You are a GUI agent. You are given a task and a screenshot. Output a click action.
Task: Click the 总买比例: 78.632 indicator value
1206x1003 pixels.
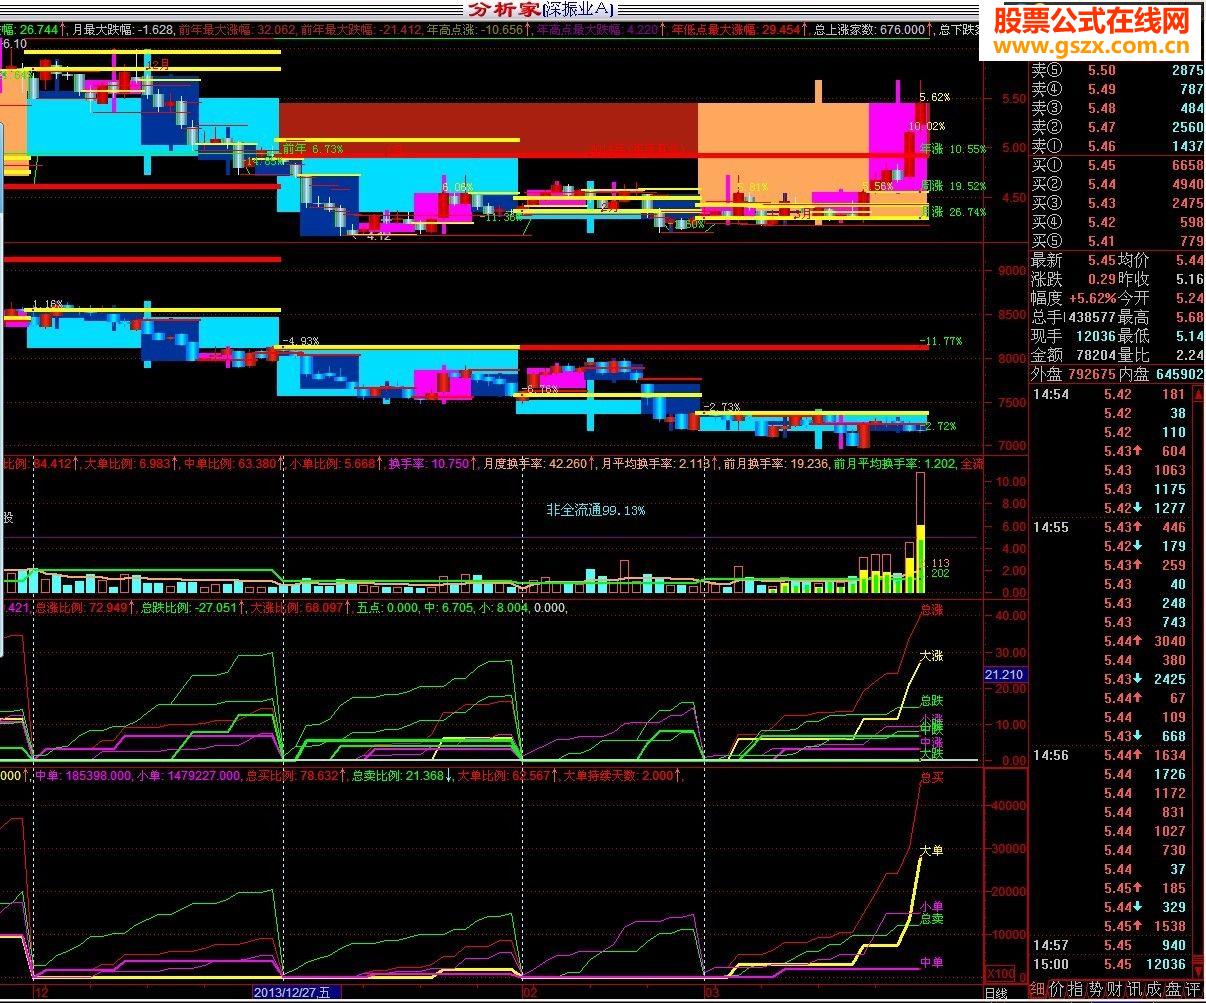[x=295, y=775]
